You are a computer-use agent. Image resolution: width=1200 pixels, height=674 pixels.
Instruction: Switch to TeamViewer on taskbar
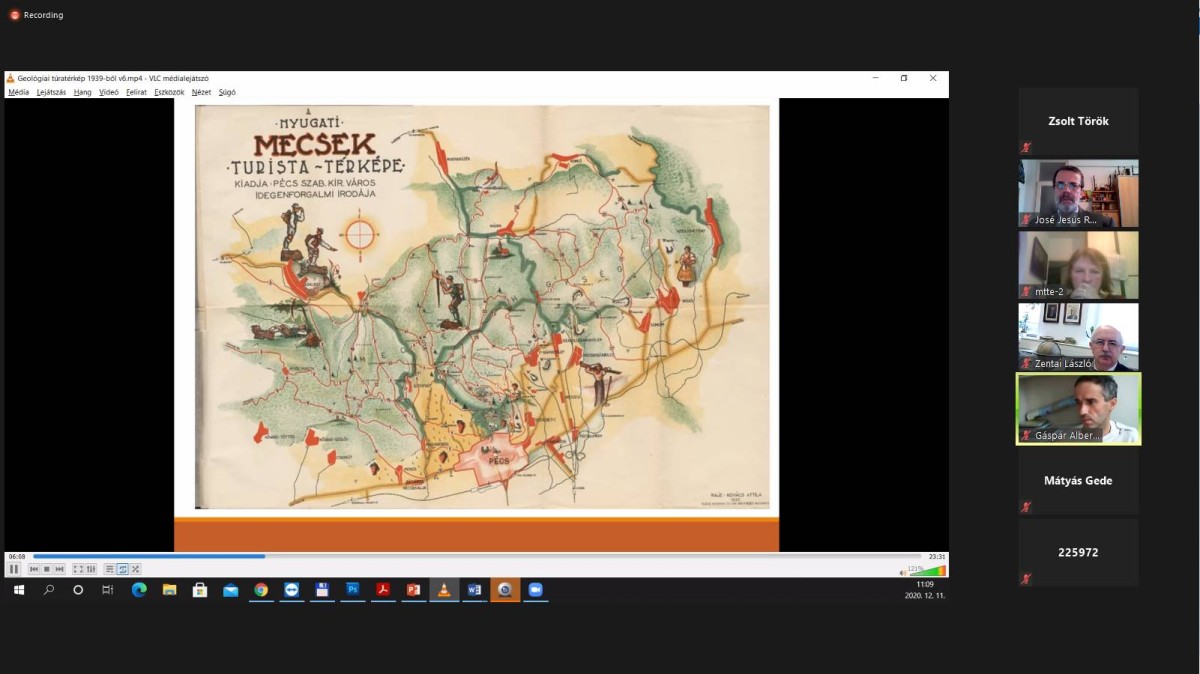pyautogui.click(x=291, y=590)
